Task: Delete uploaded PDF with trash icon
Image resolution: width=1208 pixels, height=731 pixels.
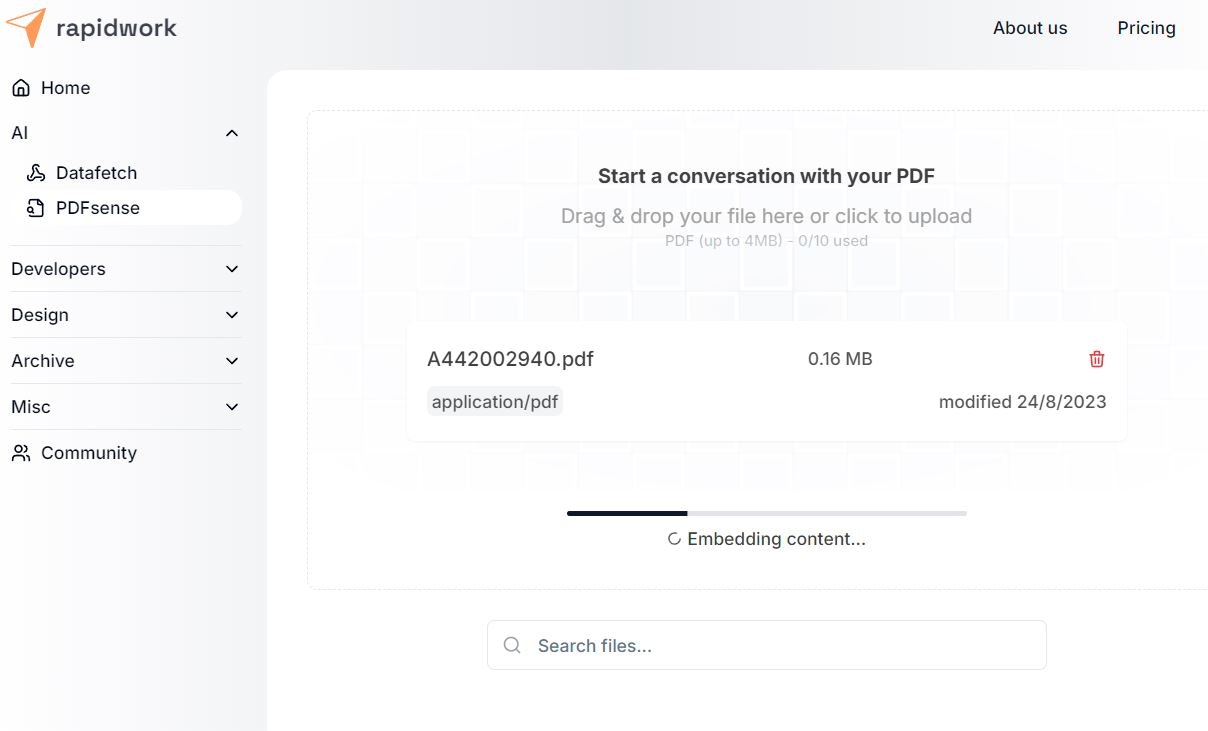Action: 1097,359
